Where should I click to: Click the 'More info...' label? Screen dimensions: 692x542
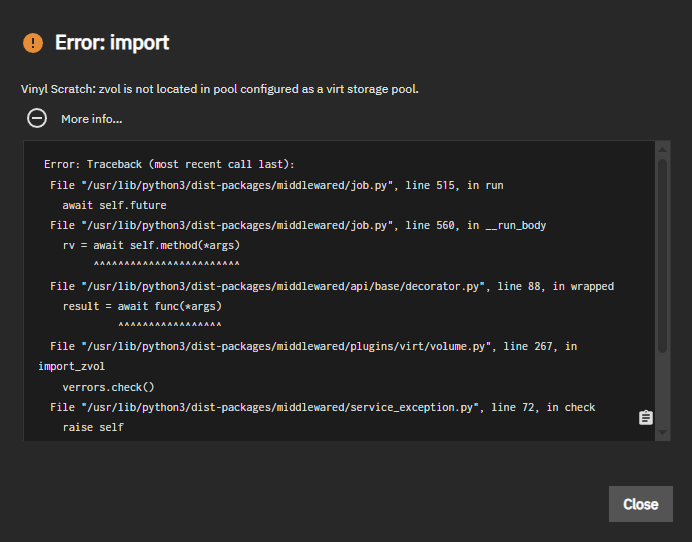point(91,119)
